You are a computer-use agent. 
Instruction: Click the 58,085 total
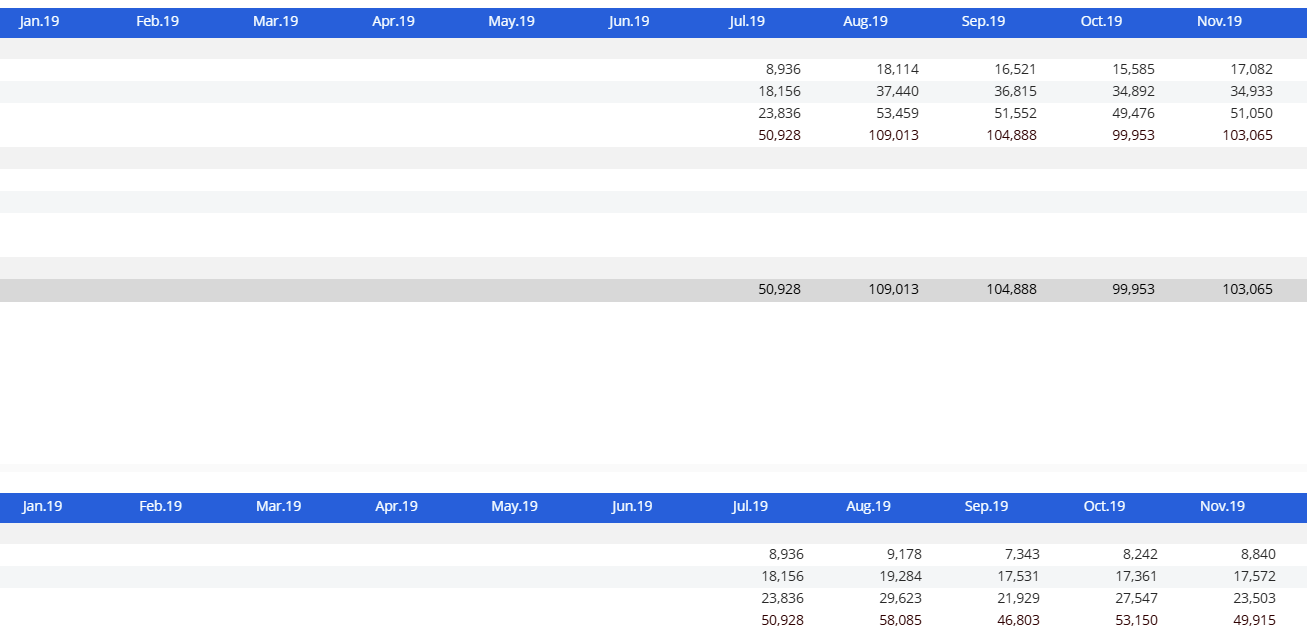900,620
